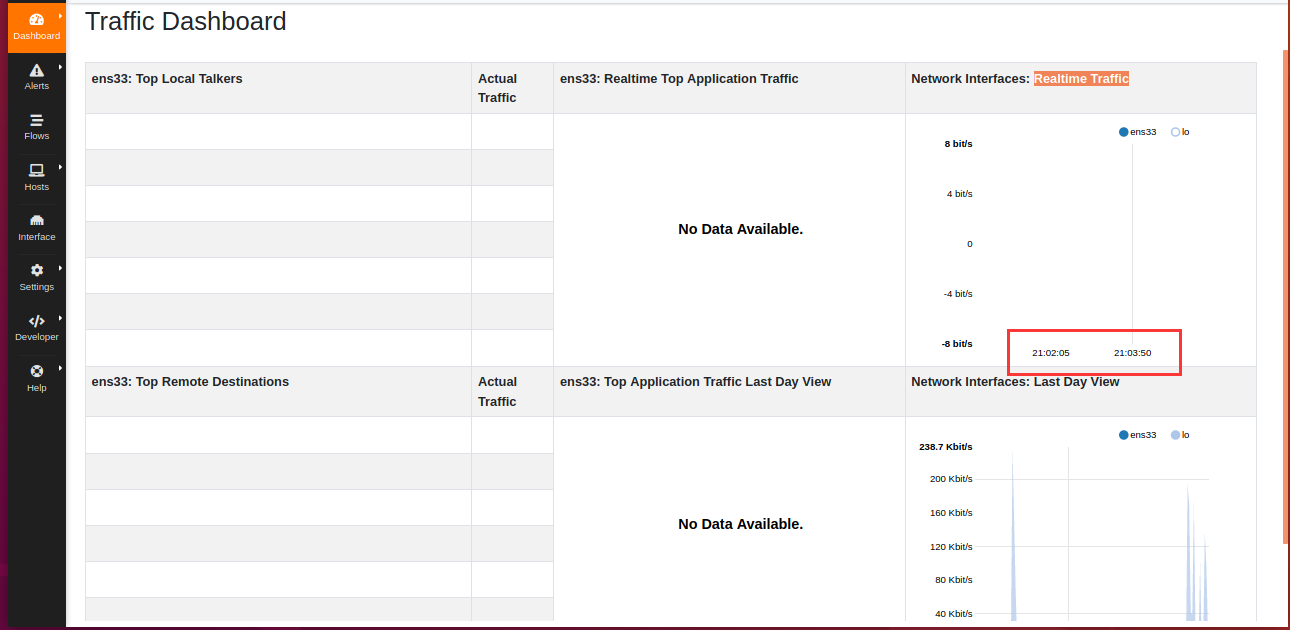The height and width of the screenshot is (630, 1290).
Task: Expand the Help submenu arrow
Action: [61, 368]
